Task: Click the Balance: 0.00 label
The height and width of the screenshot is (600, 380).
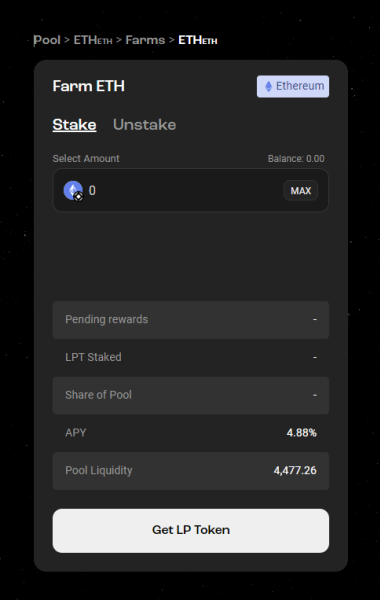Action: click(x=296, y=158)
